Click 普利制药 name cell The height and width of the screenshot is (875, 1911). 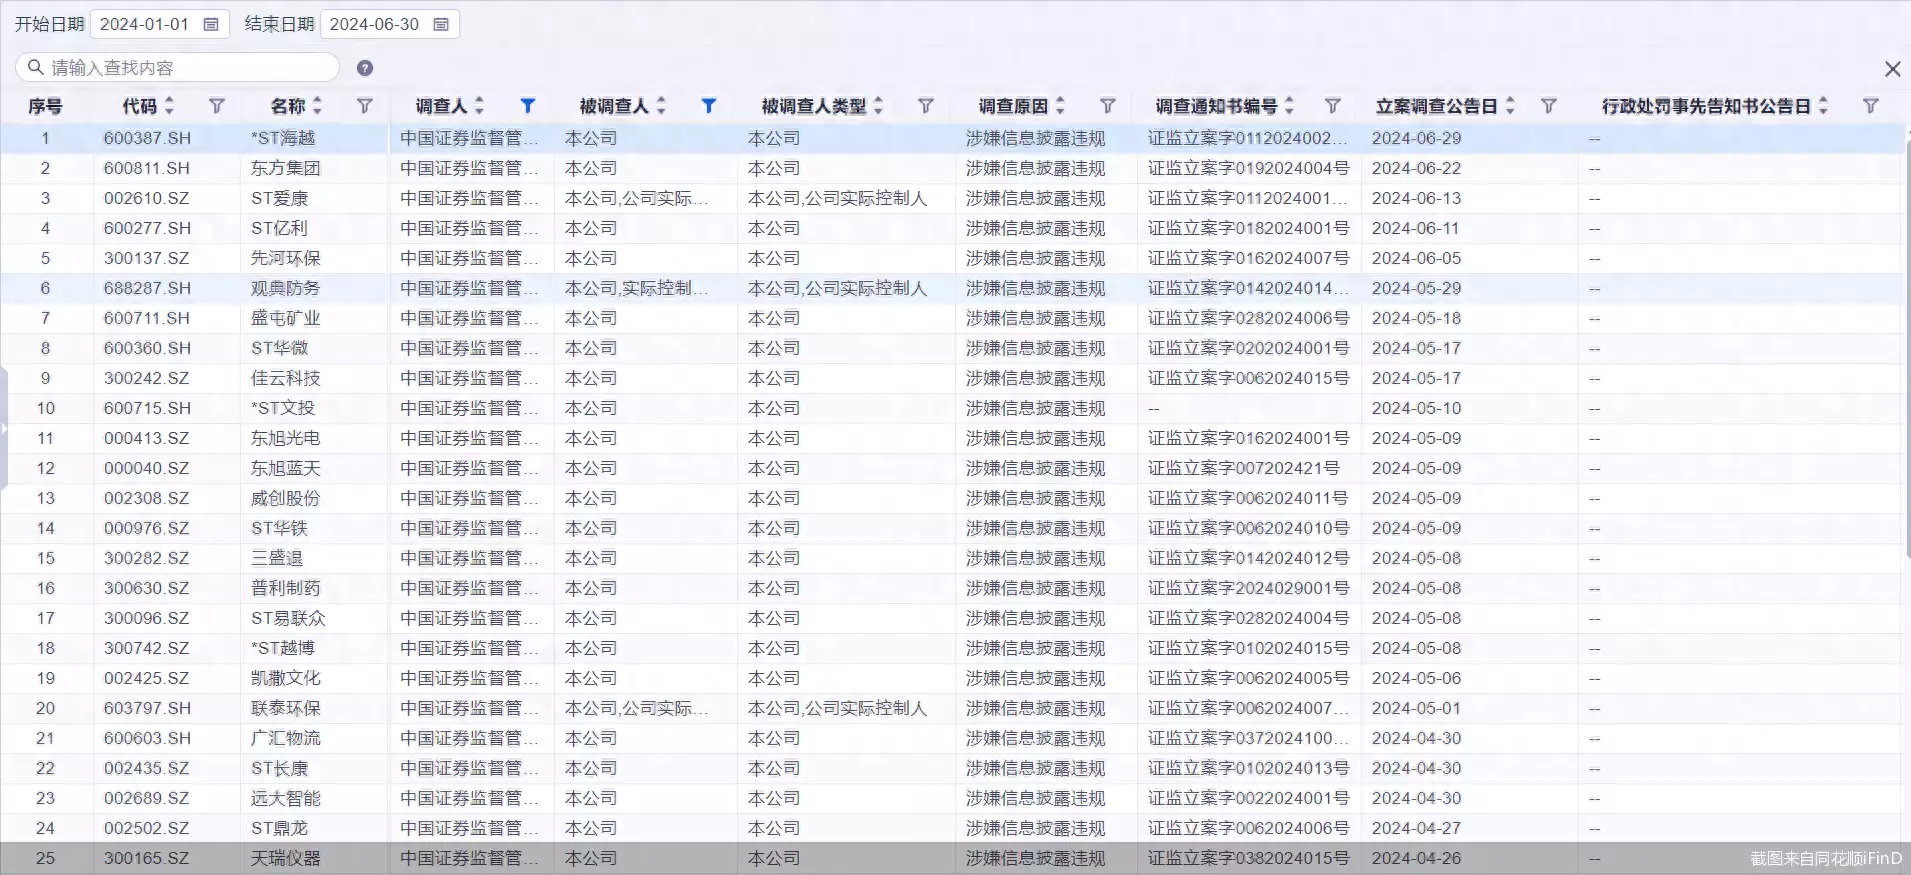coord(285,588)
